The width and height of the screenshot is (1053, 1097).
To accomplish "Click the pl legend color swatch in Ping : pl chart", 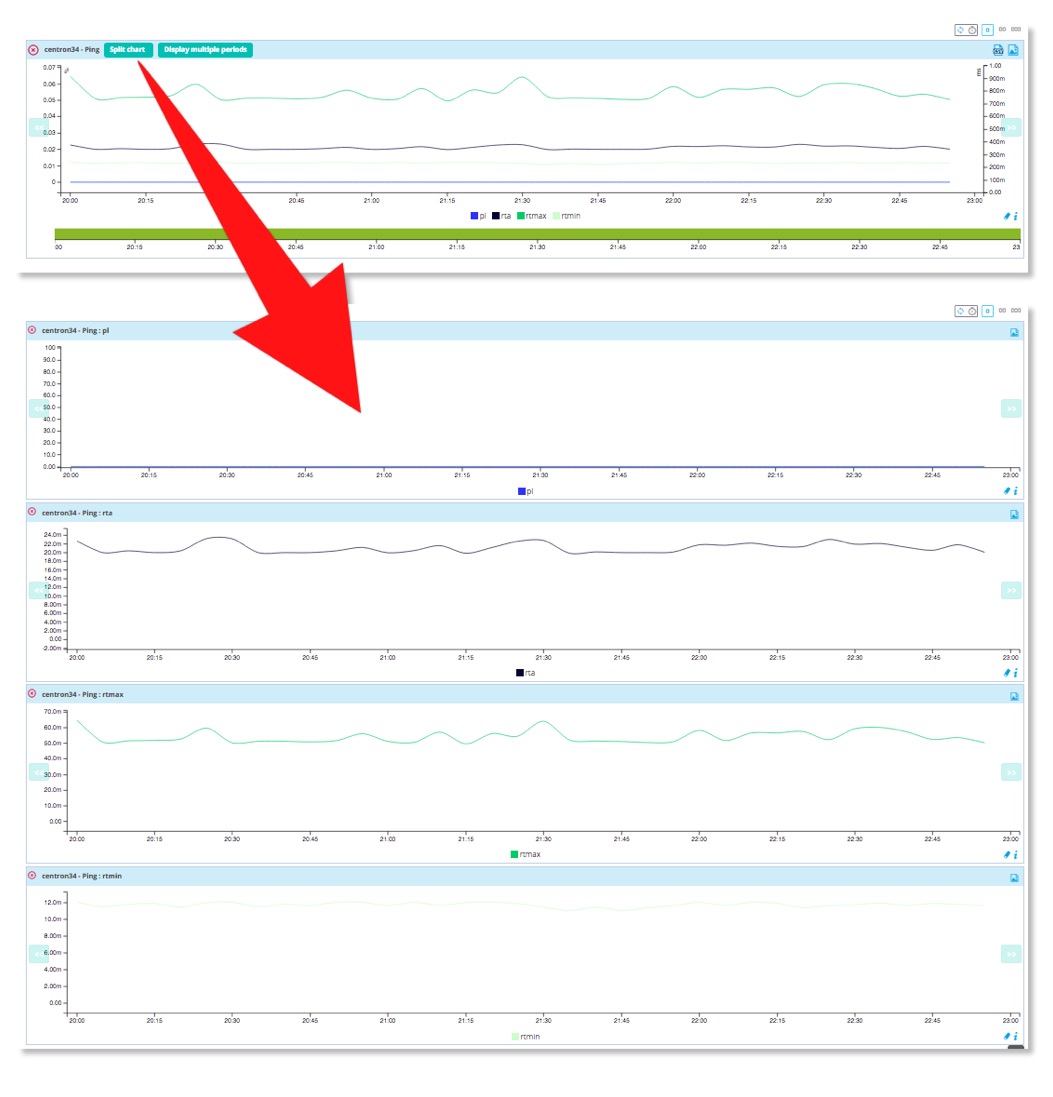I will coord(521,491).
